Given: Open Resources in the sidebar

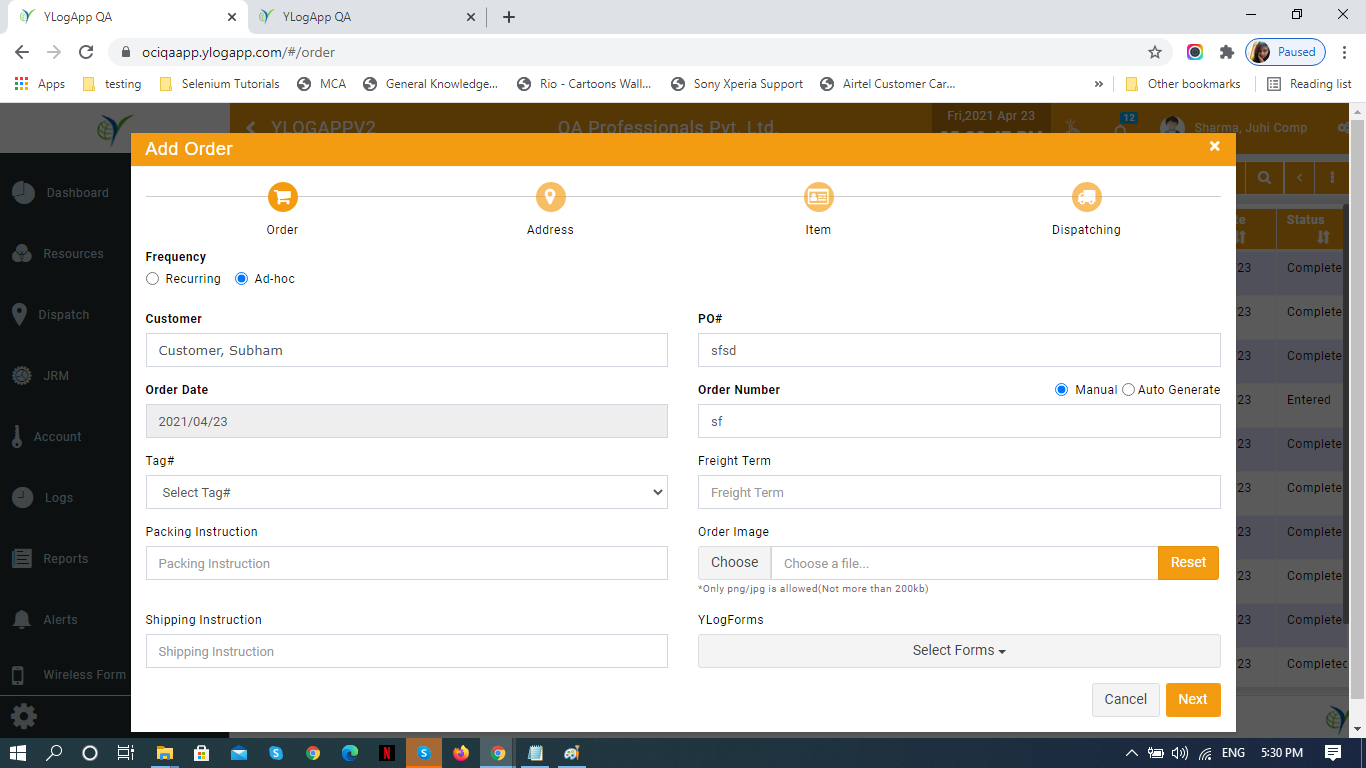Looking at the screenshot, I should (x=58, y=254).
